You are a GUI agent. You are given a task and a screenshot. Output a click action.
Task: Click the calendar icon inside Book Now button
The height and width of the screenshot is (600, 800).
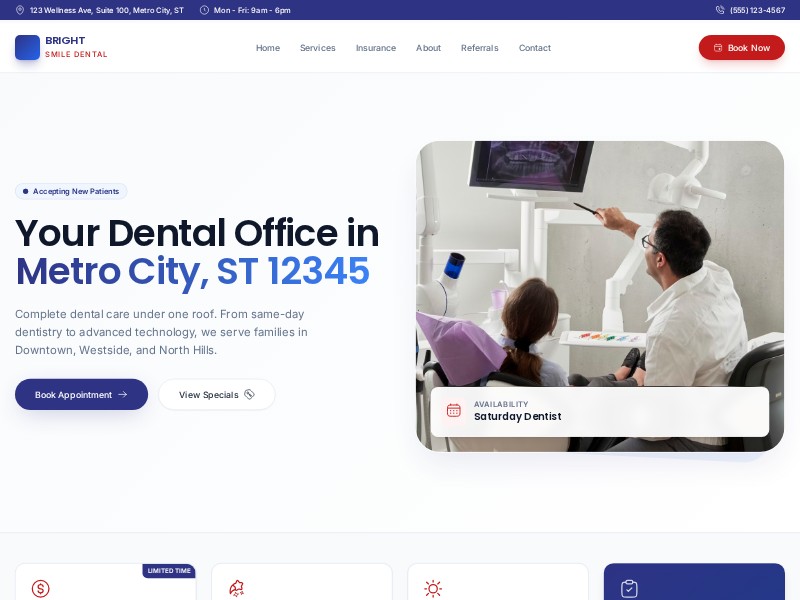(x=718, y=47)
